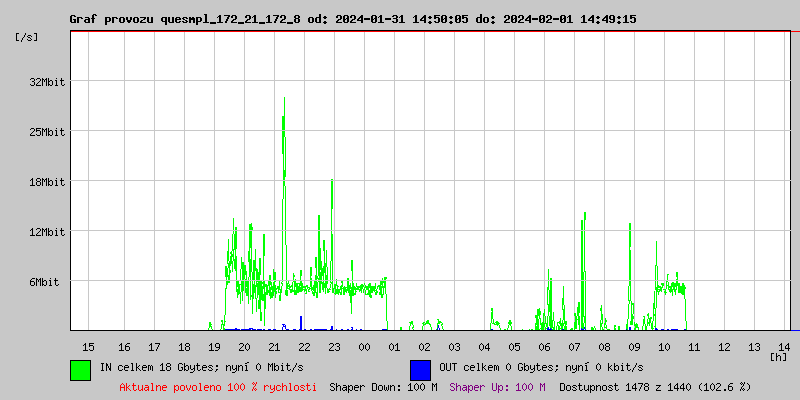Click the red 'Aktualne povoleno 100 % rychlosti' text
800x400 pixels.
(x=218, y=387)
